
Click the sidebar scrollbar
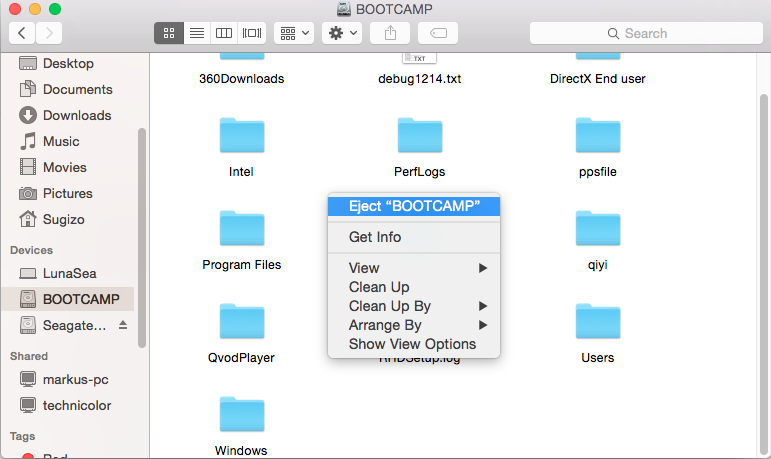142,238
